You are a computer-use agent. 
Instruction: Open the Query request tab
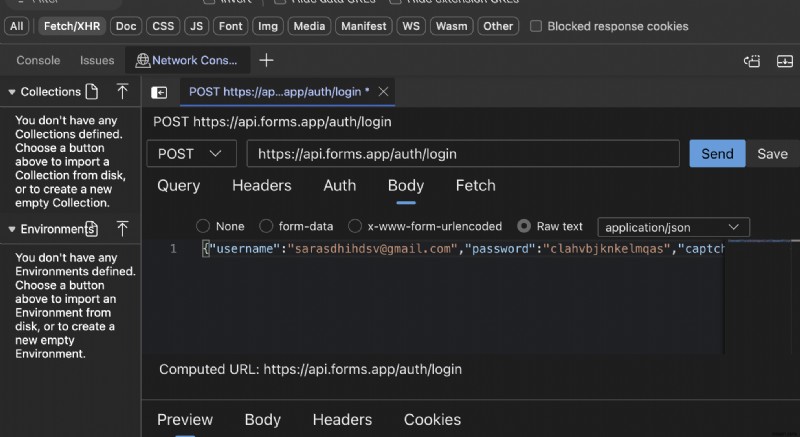[179, 186]
